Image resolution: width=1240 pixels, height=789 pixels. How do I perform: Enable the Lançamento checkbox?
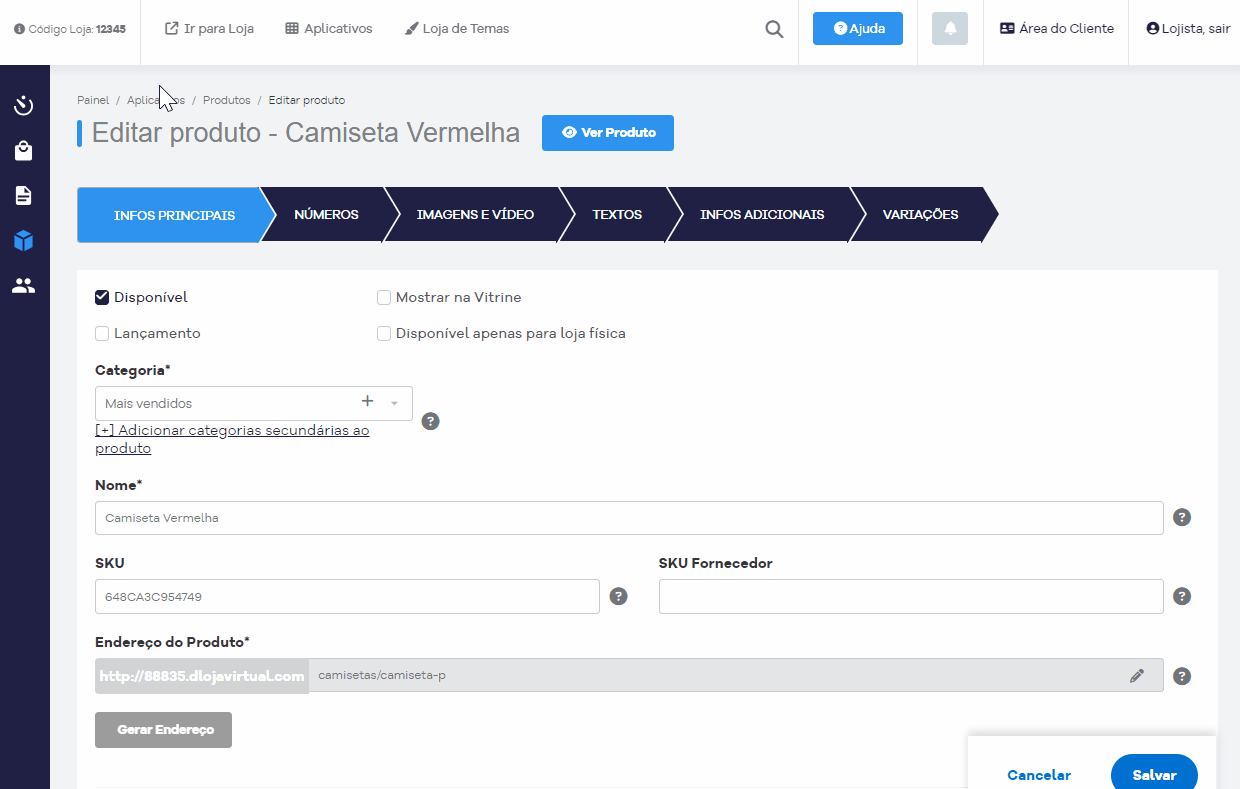click(x=102, y=334)
